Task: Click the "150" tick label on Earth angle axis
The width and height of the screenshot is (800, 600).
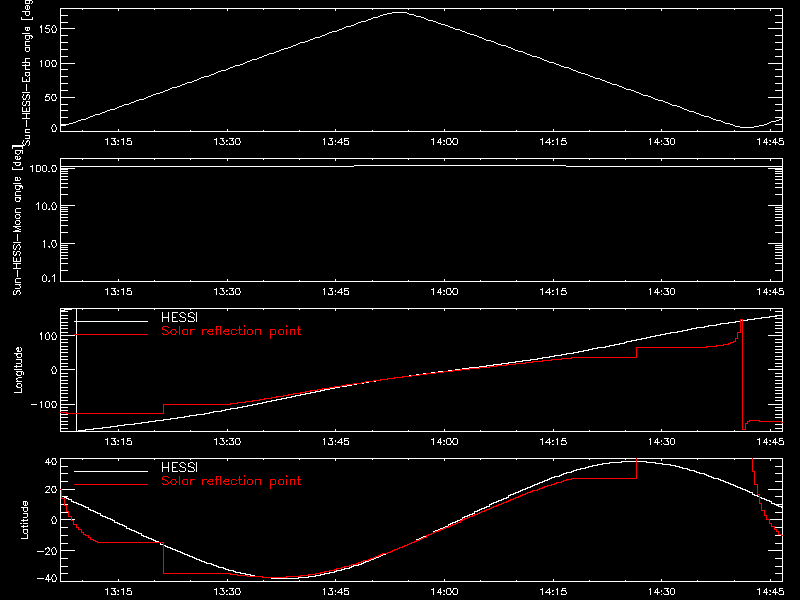Action: coord(48,30)
